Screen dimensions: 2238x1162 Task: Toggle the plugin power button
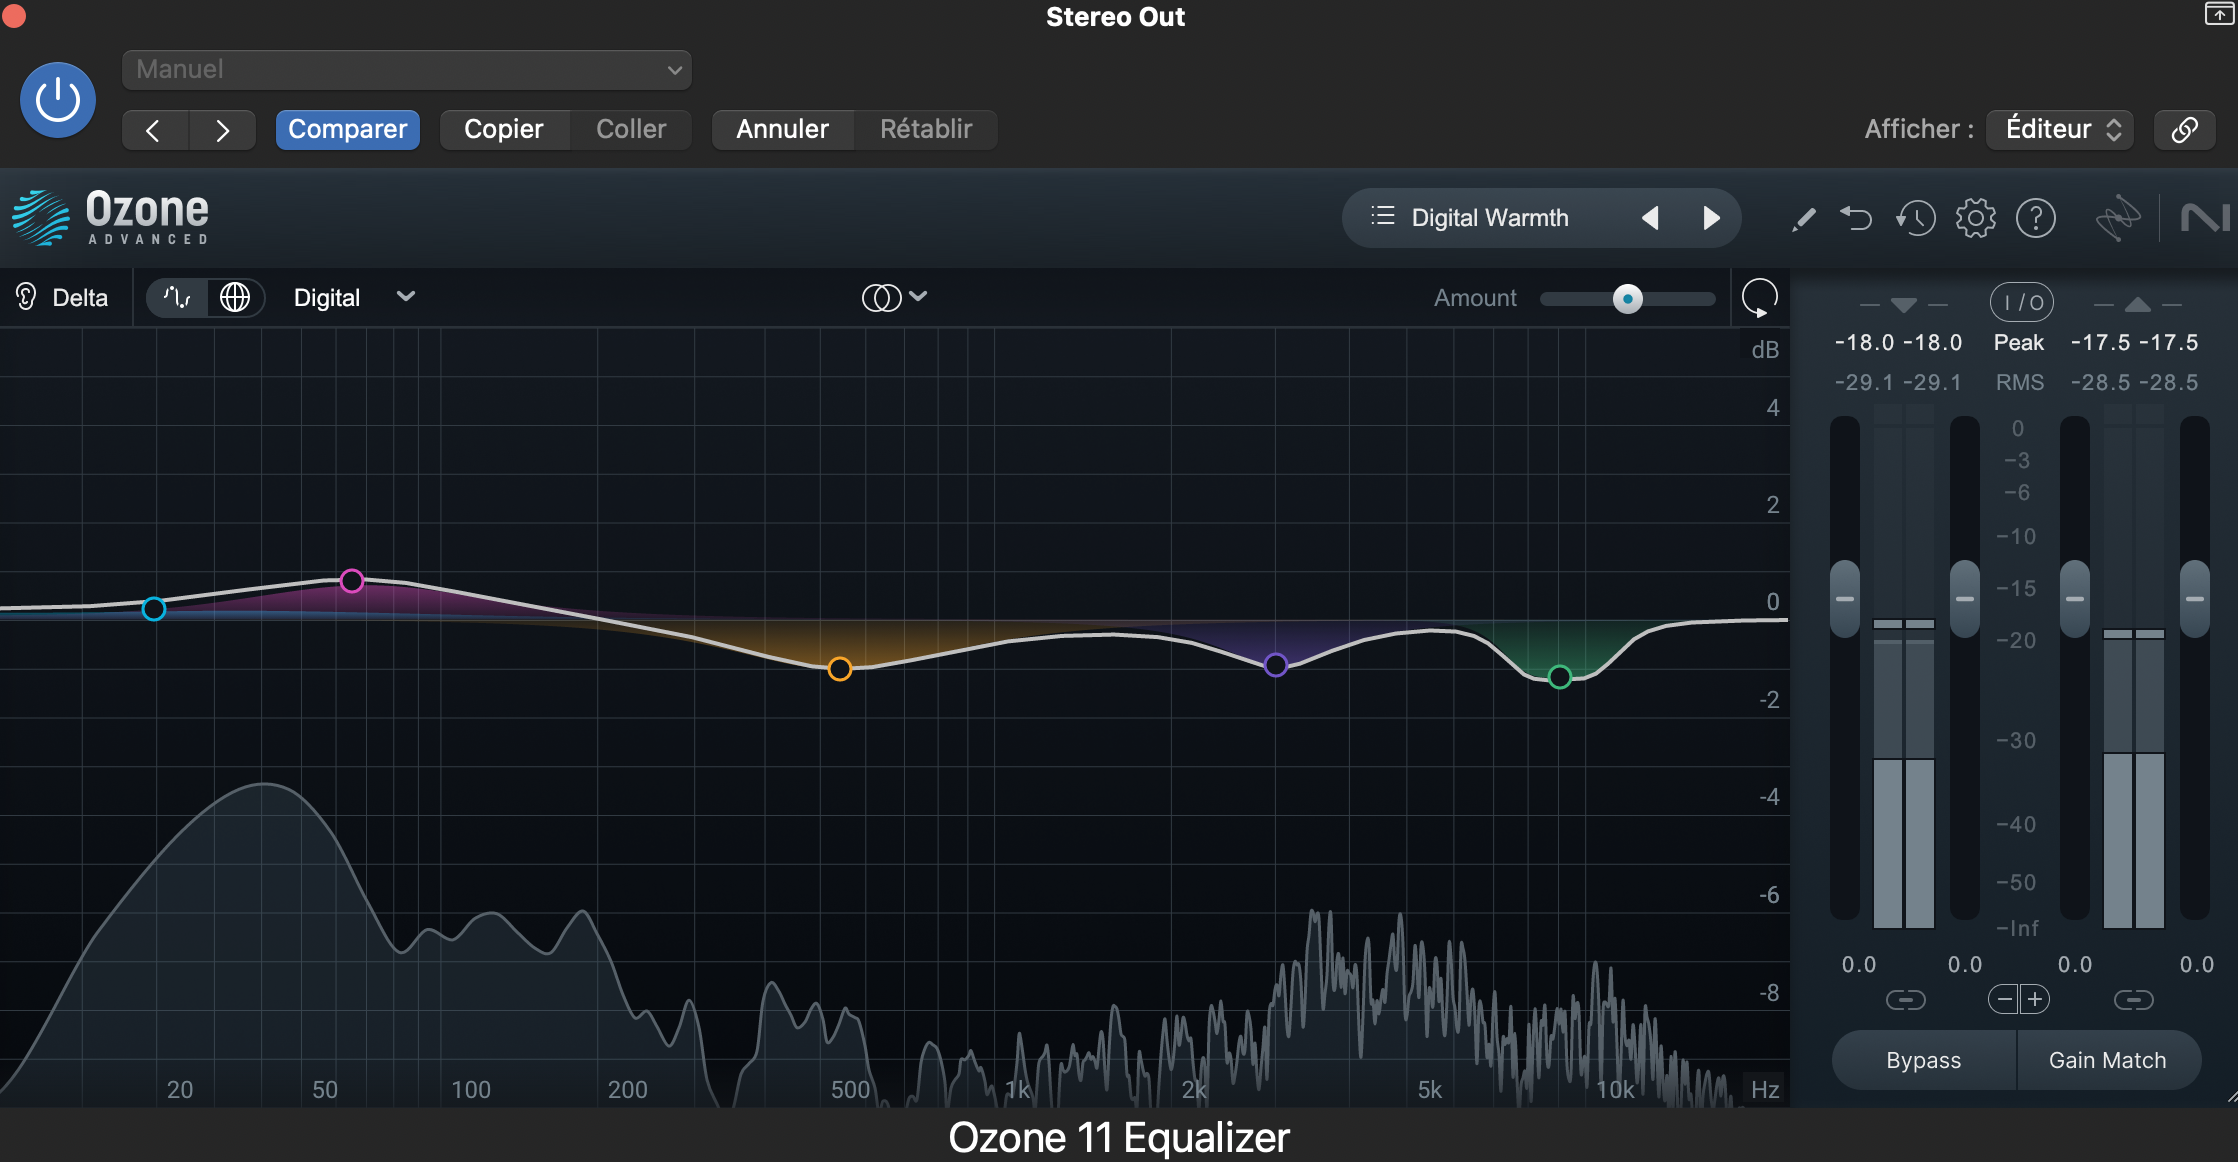tap(58, 100)
